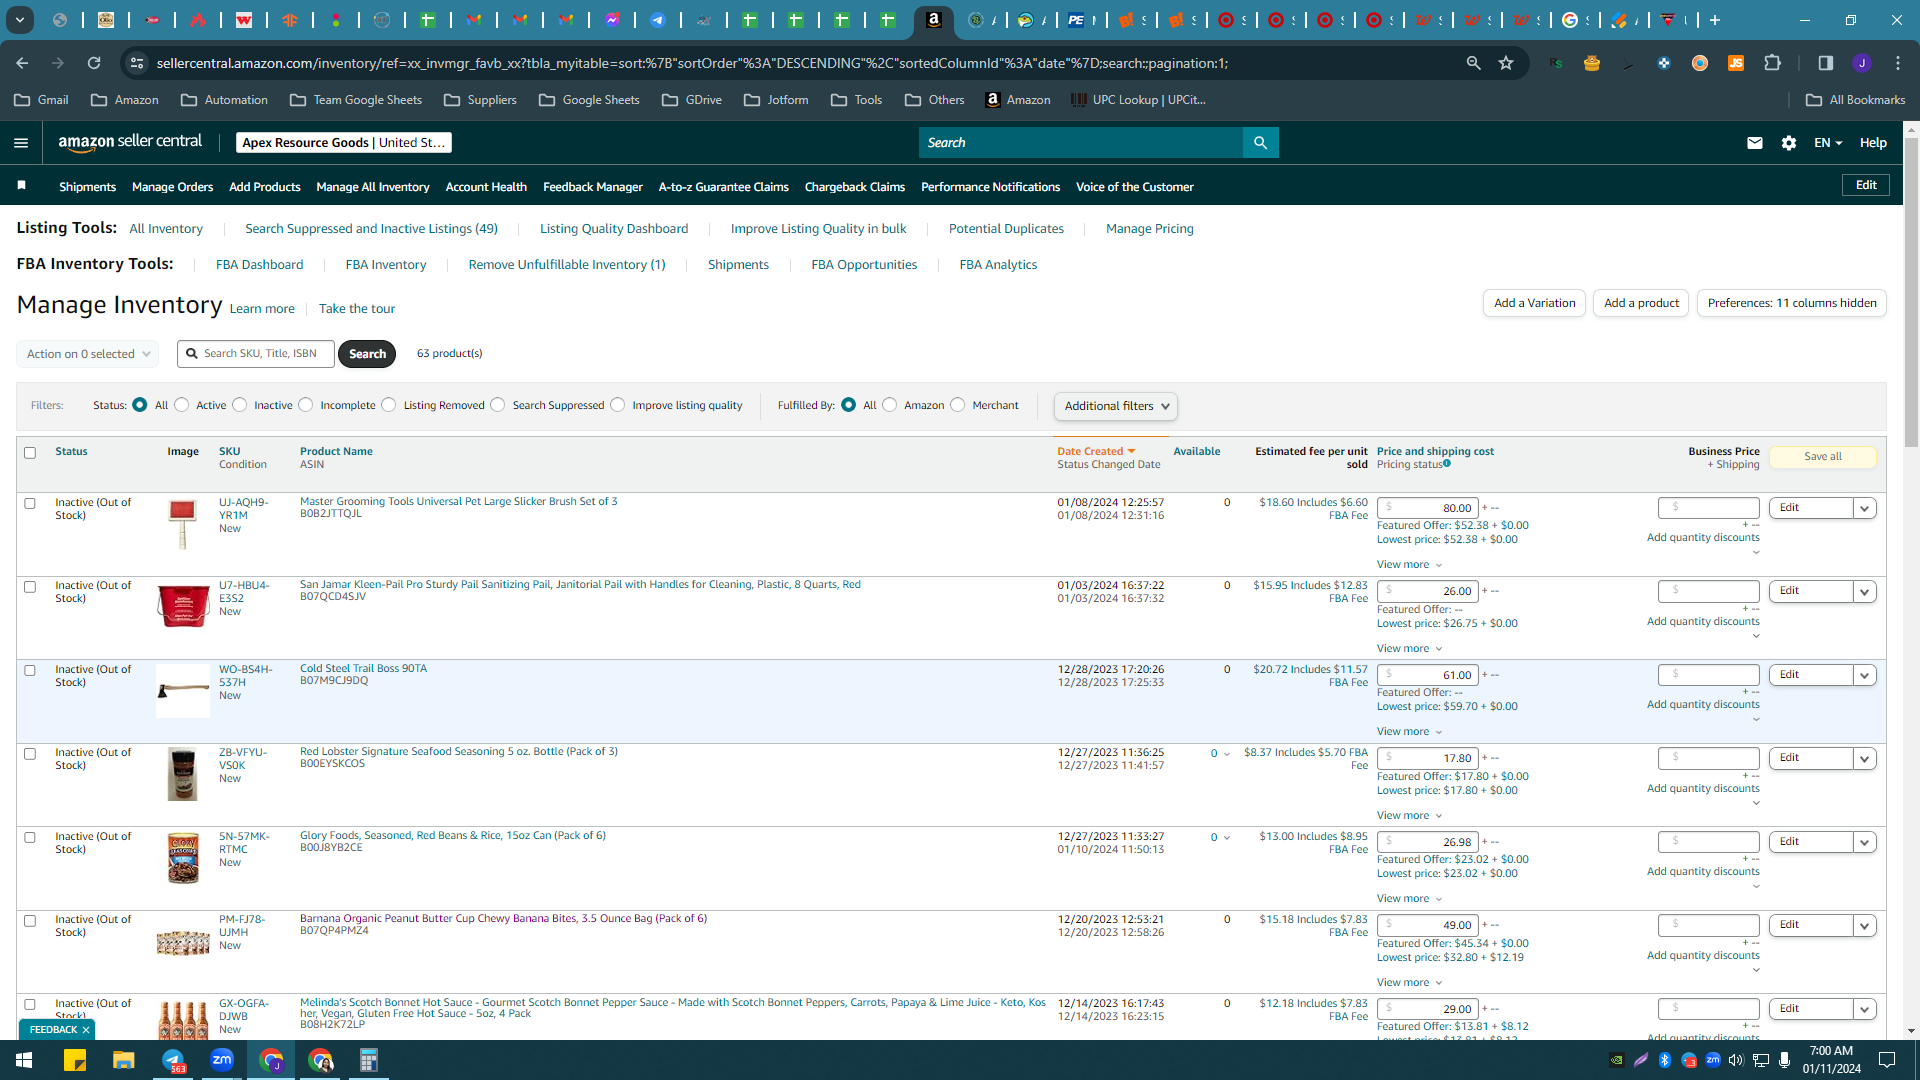Open new browser tab with plus icon
This screenshot has width=1920, height=1080.
tap(1715, 20)
